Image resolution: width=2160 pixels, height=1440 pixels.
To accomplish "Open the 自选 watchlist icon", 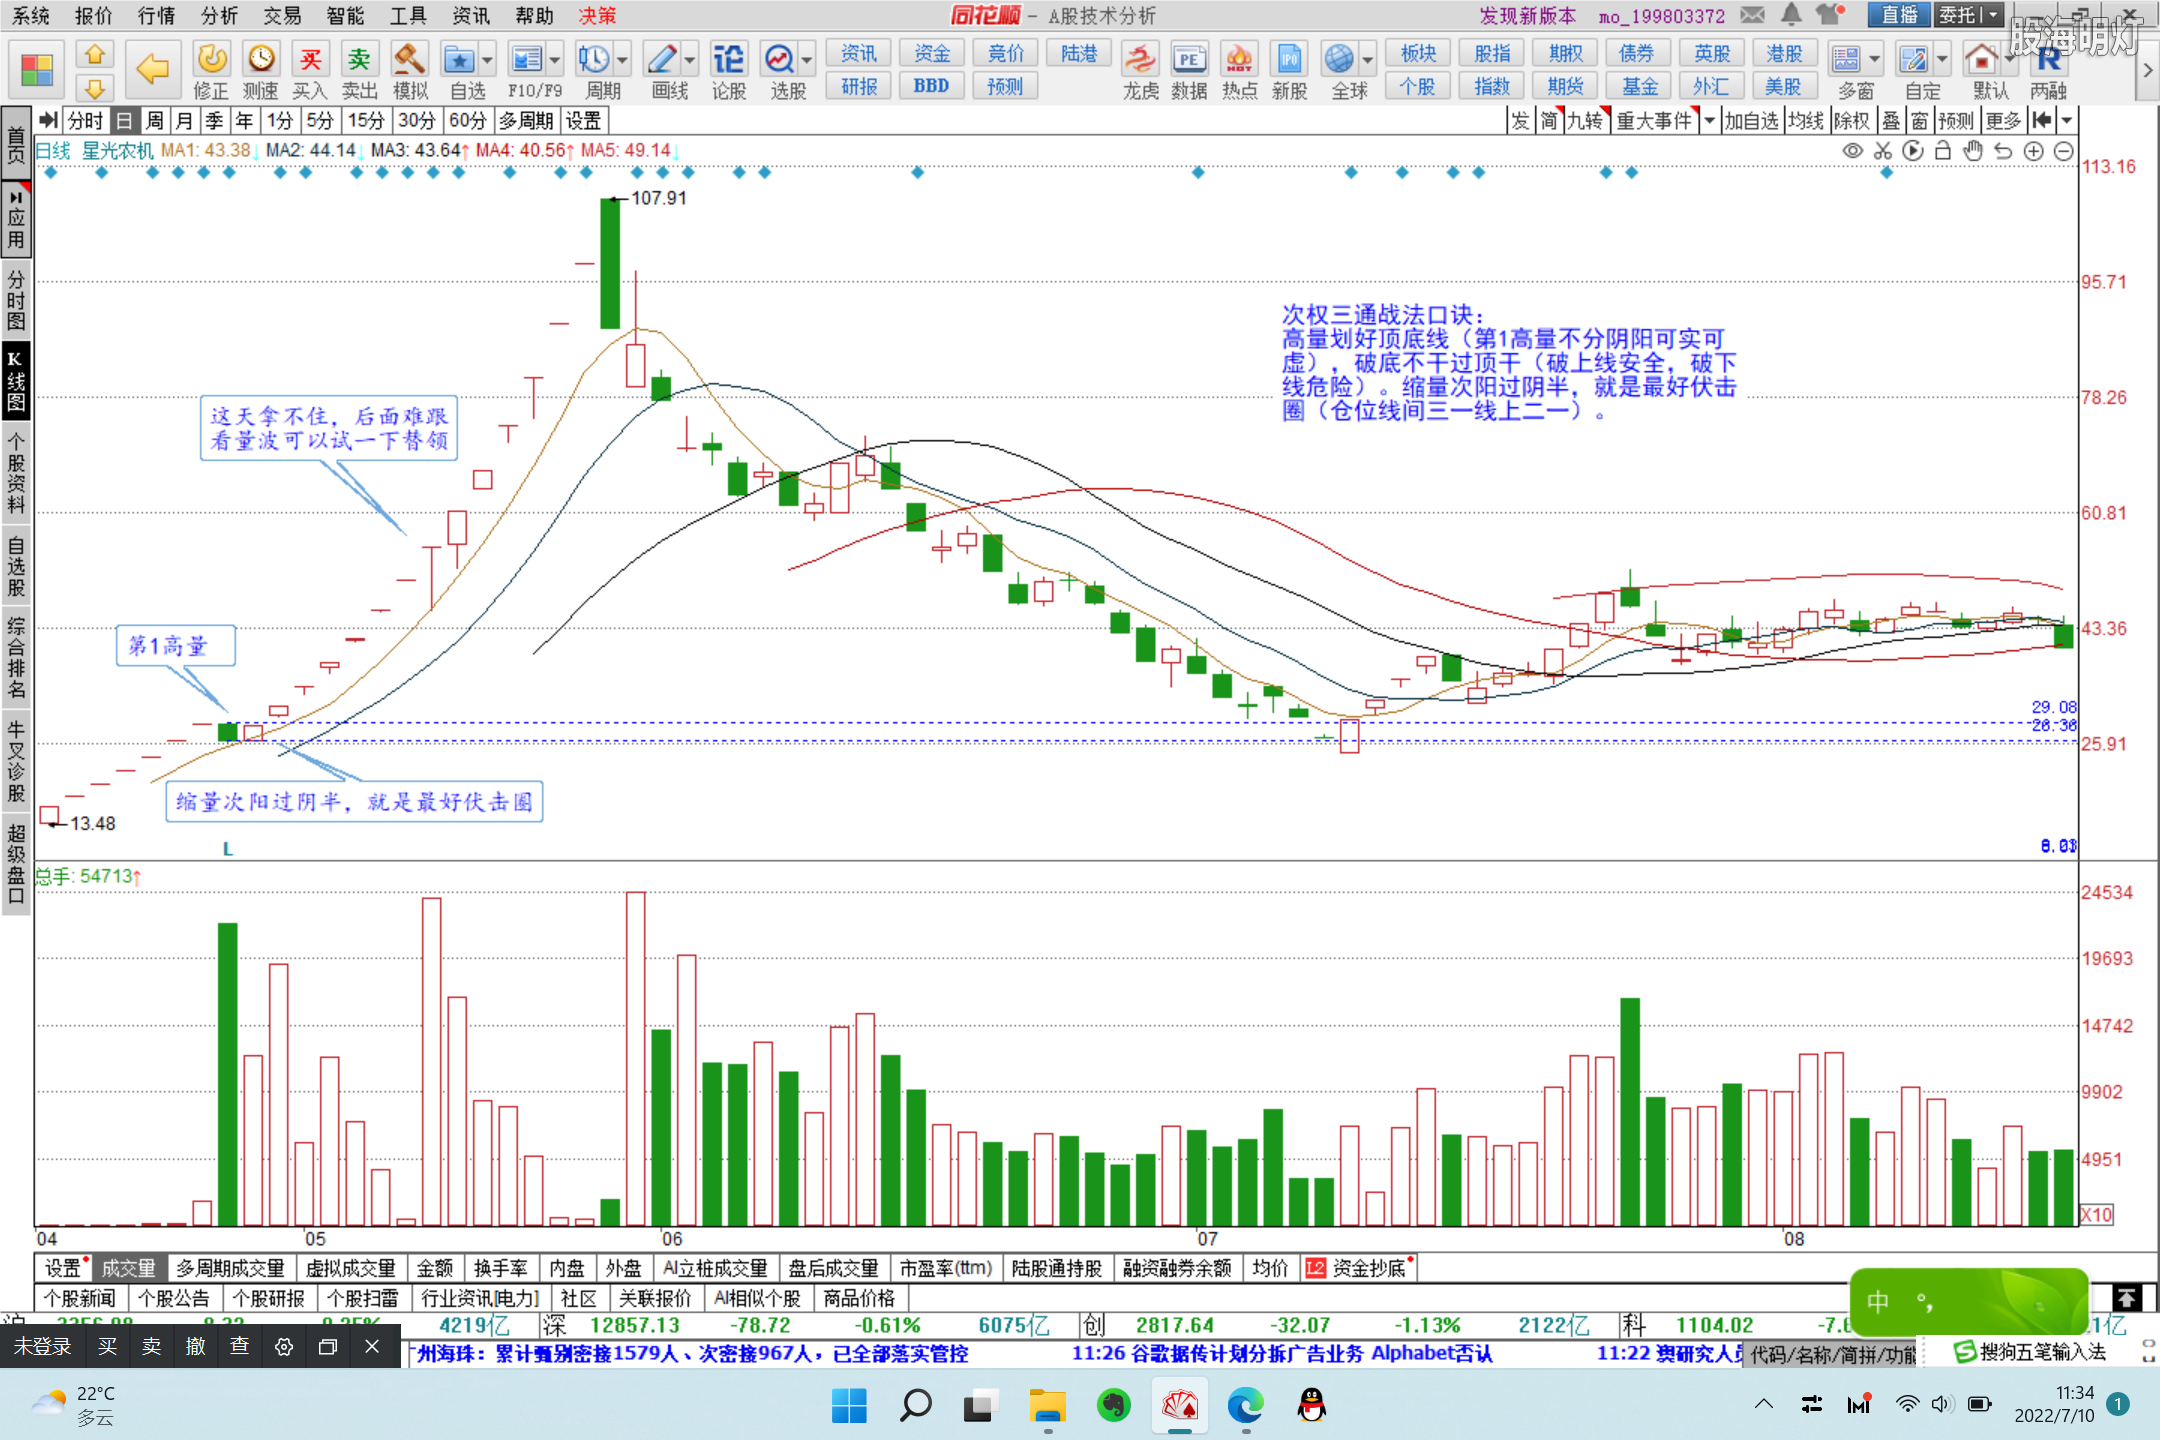I will 460,70.
